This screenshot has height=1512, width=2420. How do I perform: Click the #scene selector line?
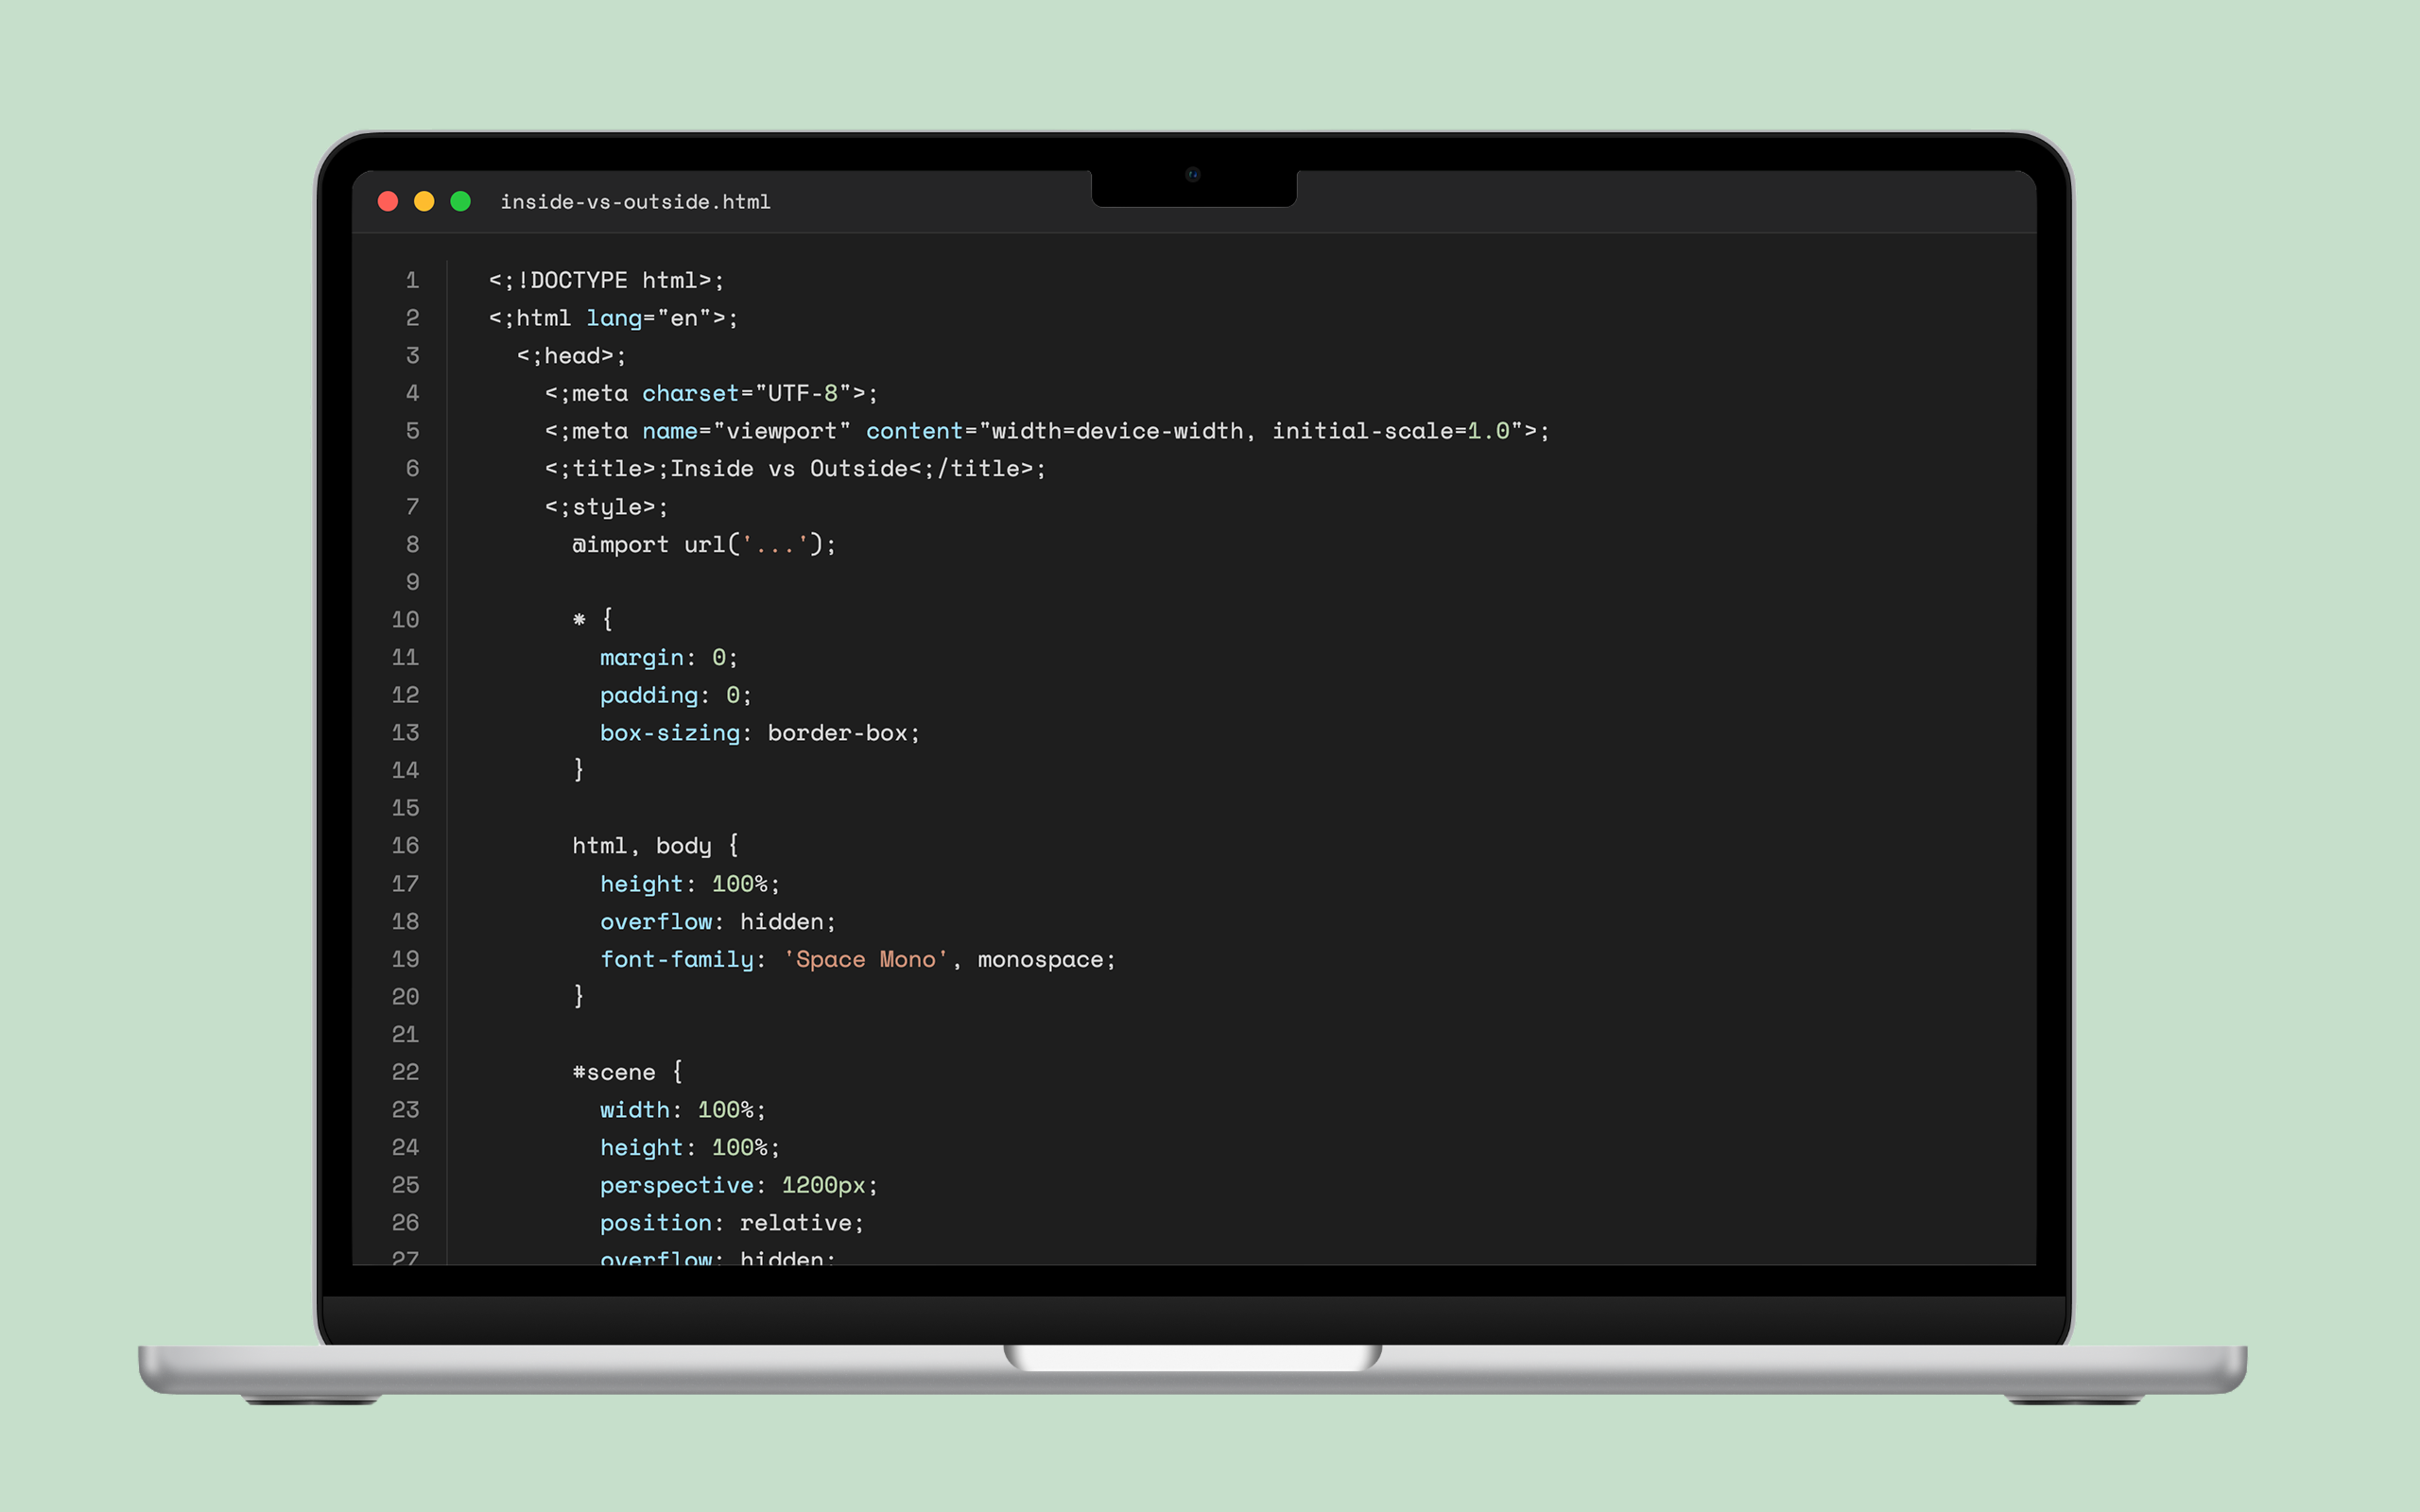coord(627,1072)
